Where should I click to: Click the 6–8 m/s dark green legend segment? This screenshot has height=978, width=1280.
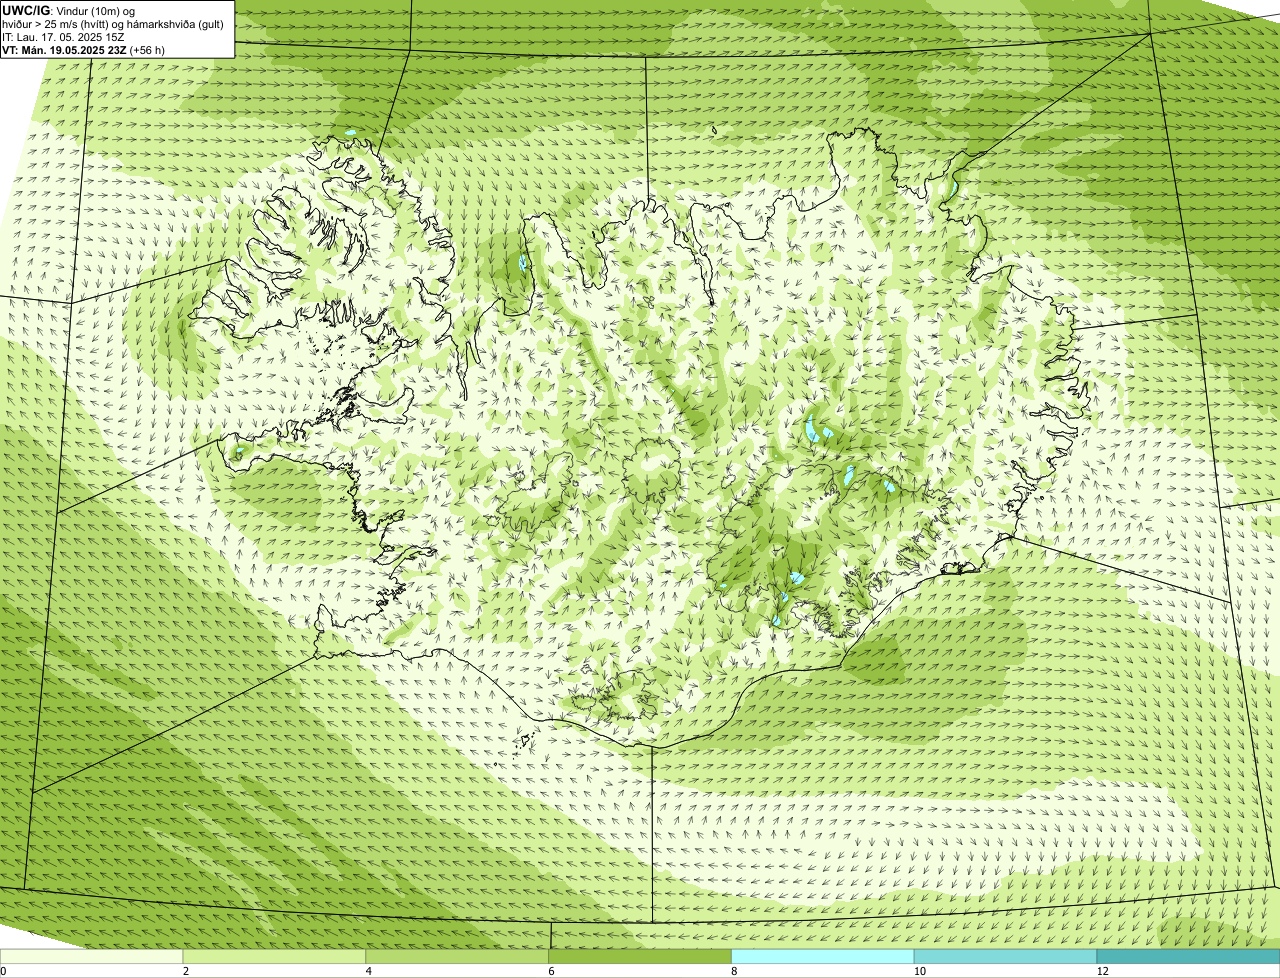(640, 956)
